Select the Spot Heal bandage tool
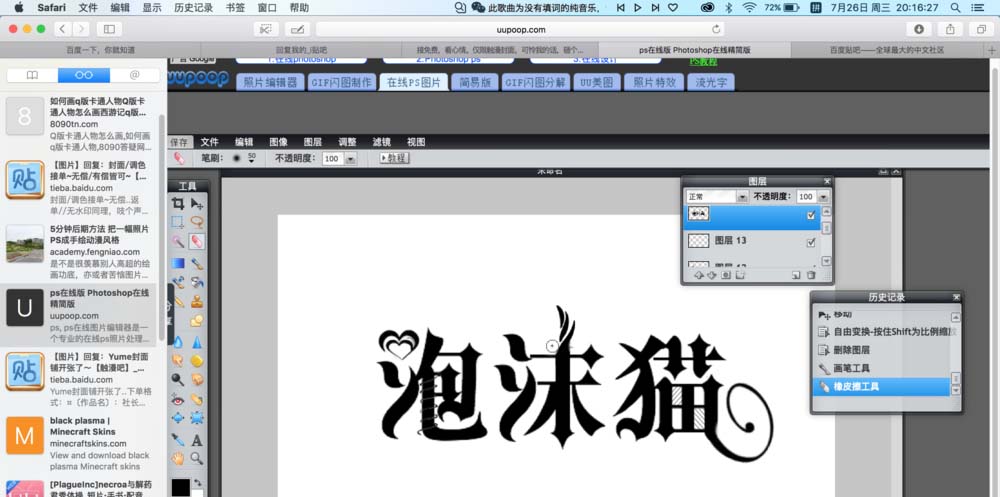The height and width of the screenshot is (497, 1000). coord(197,399)
